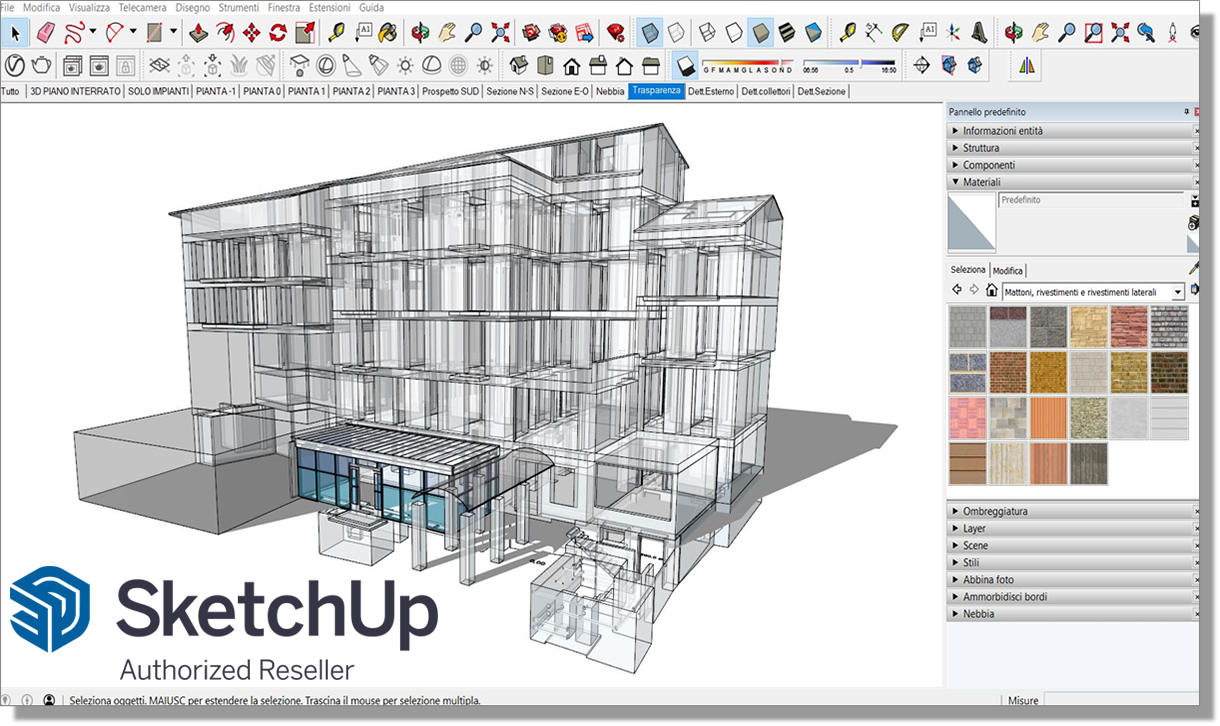Switch to the Dett.Esterno scene tab
The height and width of the screenshot is (726, 1220).
point(711,91)
